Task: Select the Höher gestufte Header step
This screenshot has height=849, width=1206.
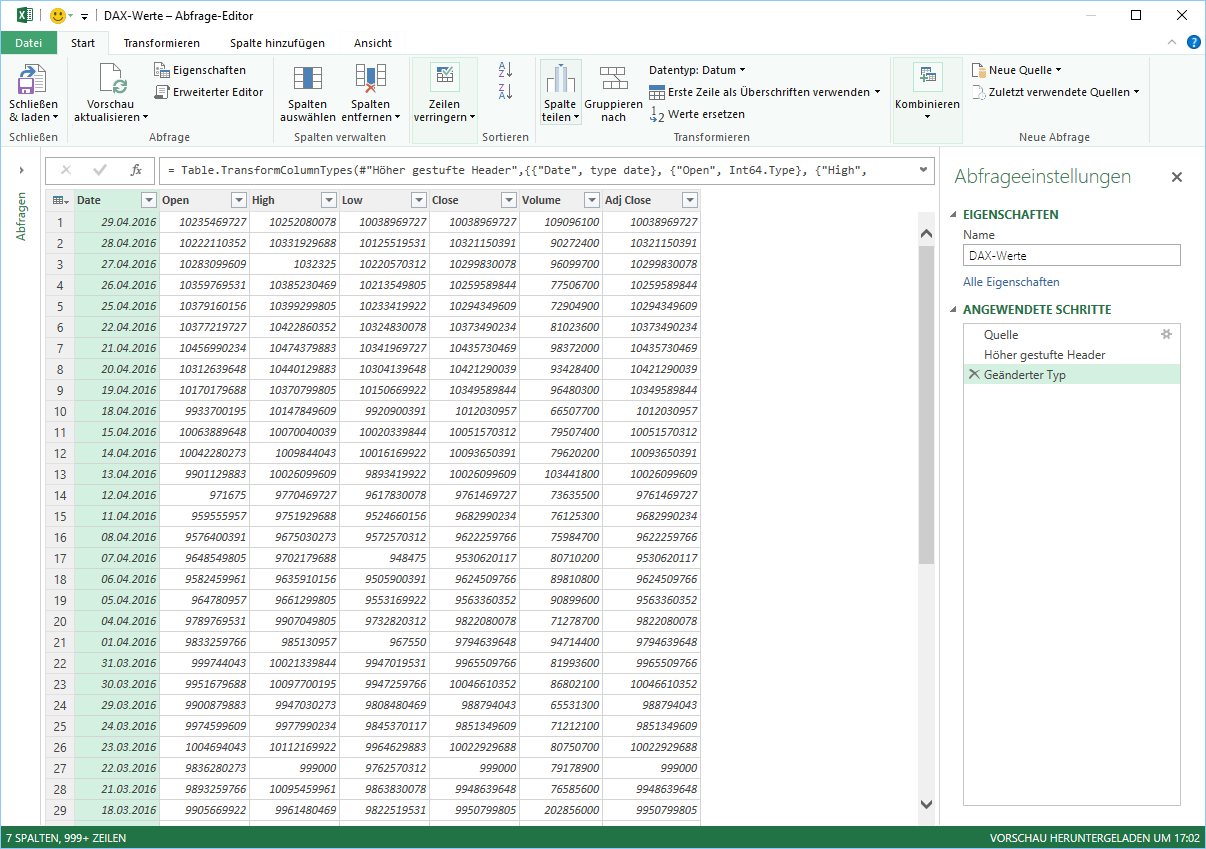Action: tap(1044, 355)
